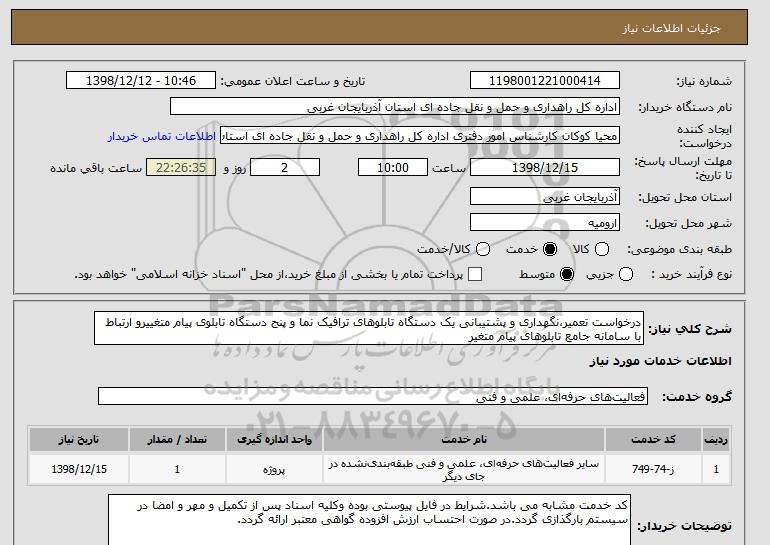Click the need date cell 1398/12/15 in table
This screenshot has height=545, width=770.
coord(79,469)
